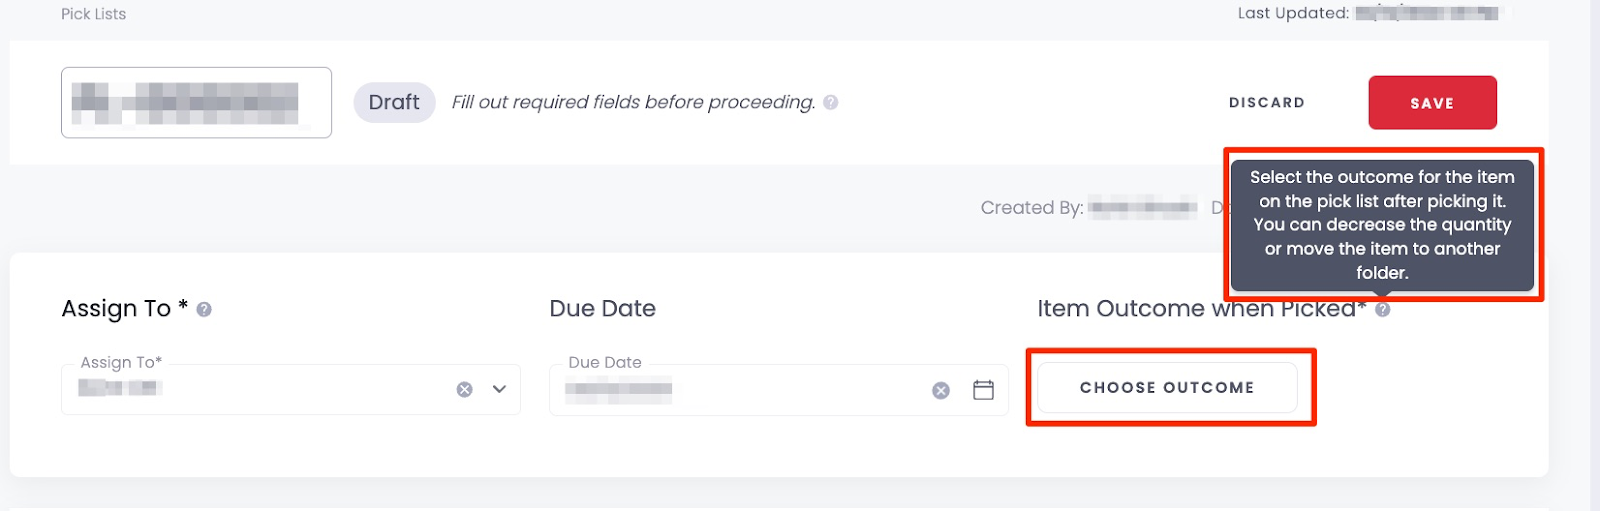This screenshot has width=1600, height=511.
Task: Open the CHOOSE OUTCOME button
Action: (1167, 388)
